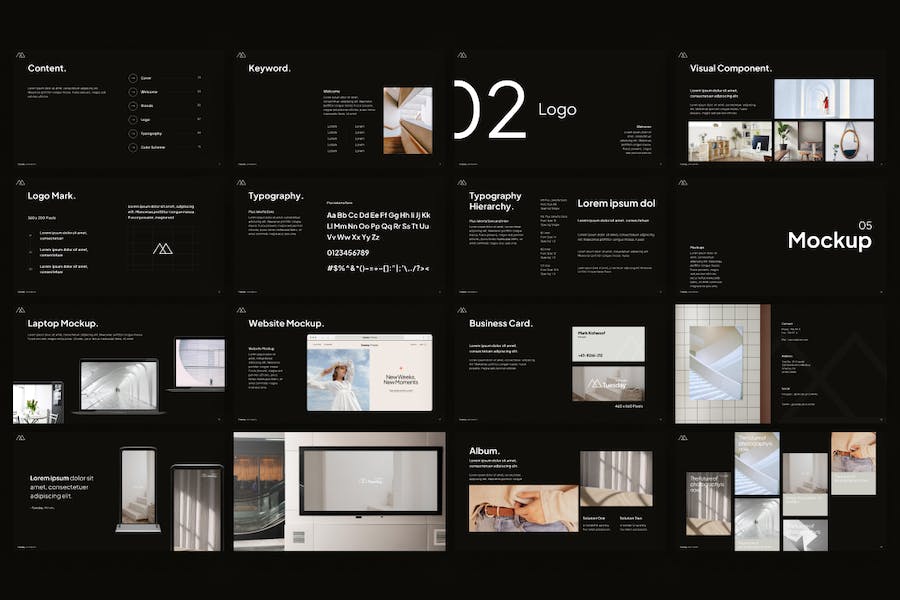The height and width of the screenshot is (600, 900).
Task: Click the Album. heading
Action: coord(484,451)
